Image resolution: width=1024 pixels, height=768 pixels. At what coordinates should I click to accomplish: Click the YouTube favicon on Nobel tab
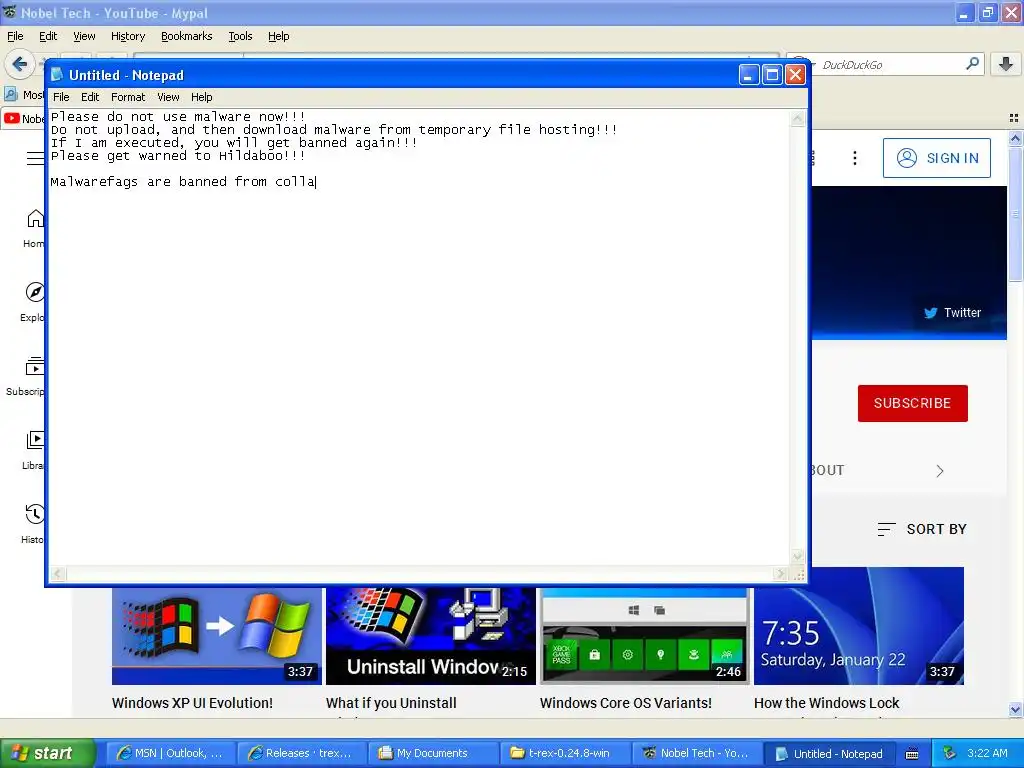12,118
